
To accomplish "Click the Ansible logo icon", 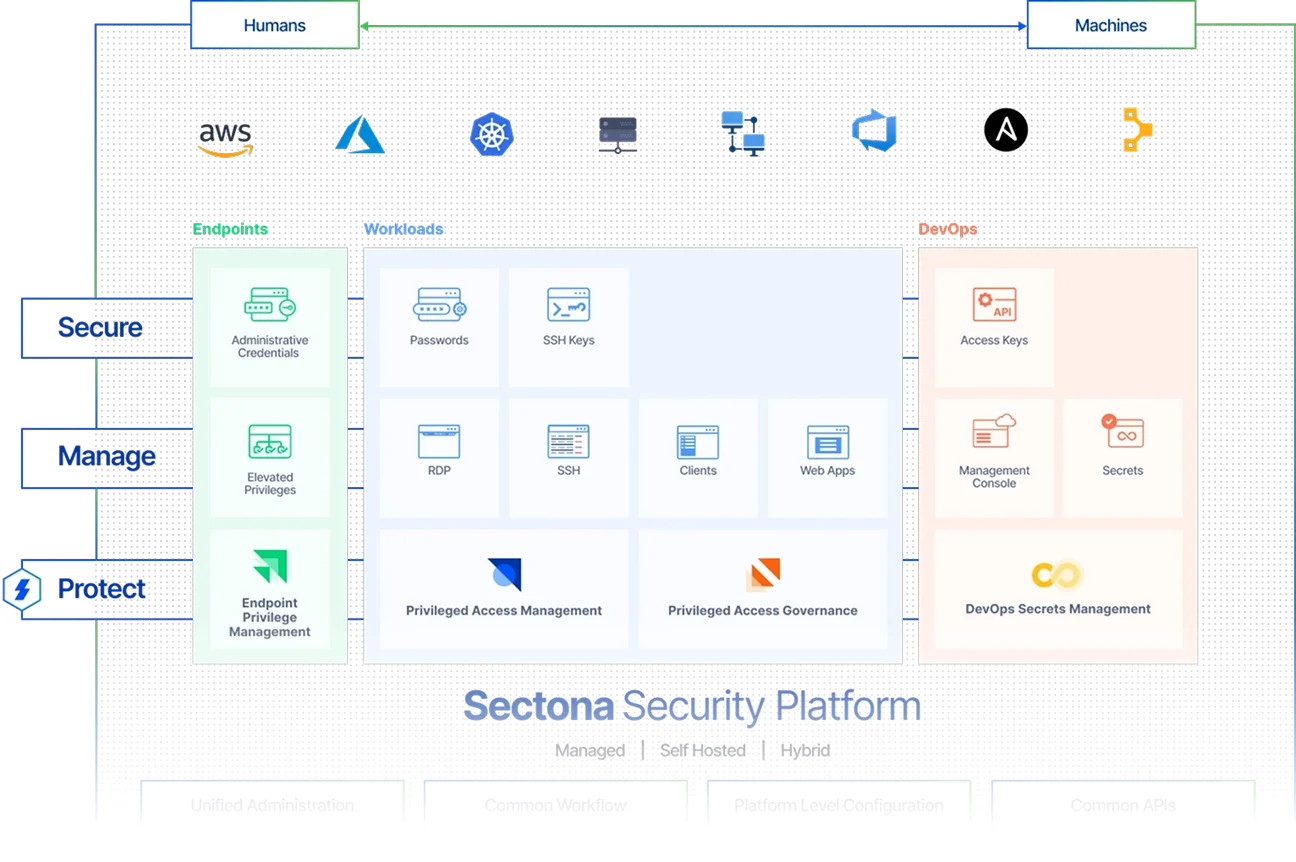I will [x=1006, y=130].
